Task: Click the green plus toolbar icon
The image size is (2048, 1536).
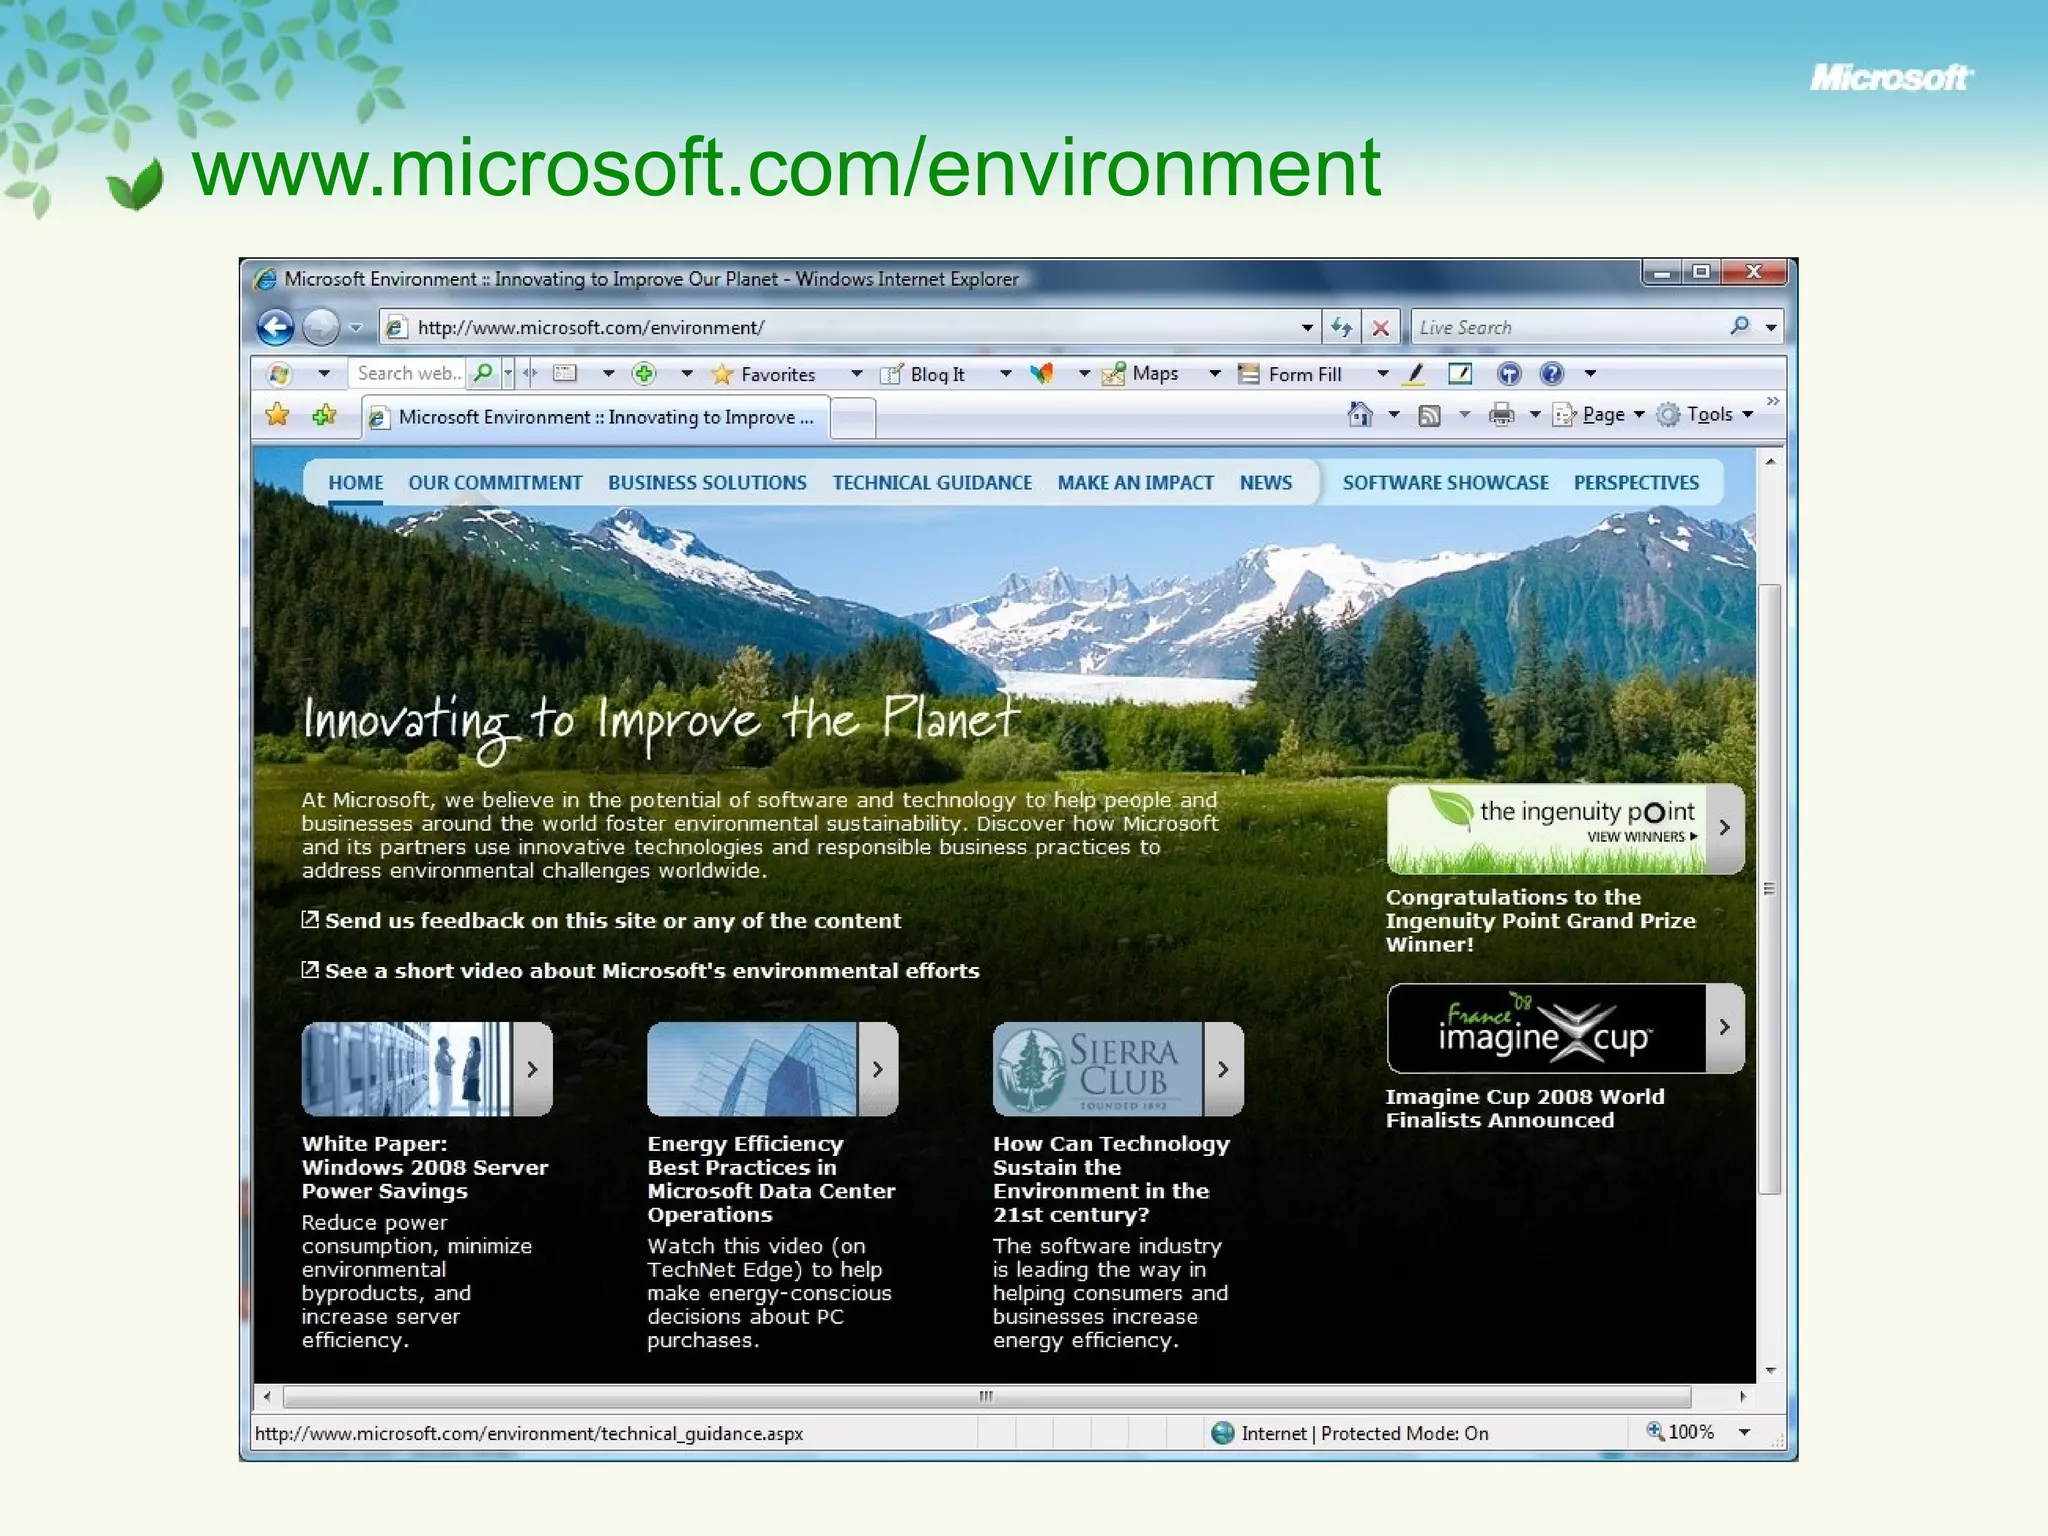Action: coord(644,373)
